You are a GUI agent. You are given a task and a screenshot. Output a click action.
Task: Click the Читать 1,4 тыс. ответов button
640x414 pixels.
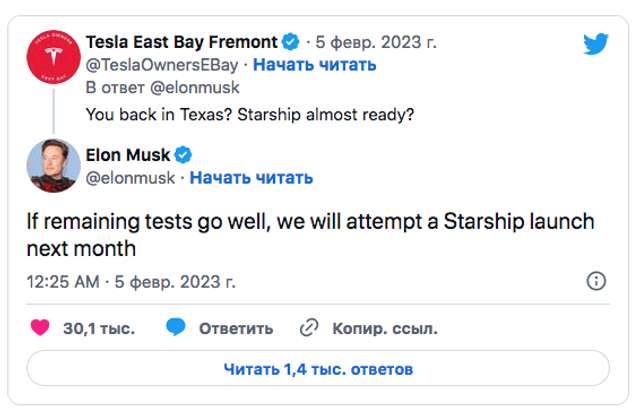pos(318,369)
